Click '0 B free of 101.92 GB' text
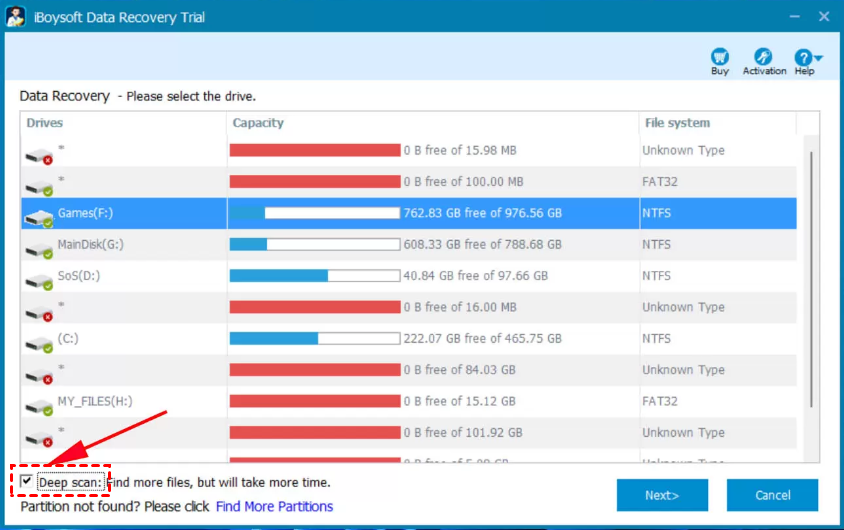844x530 pixels. [463, 433]
